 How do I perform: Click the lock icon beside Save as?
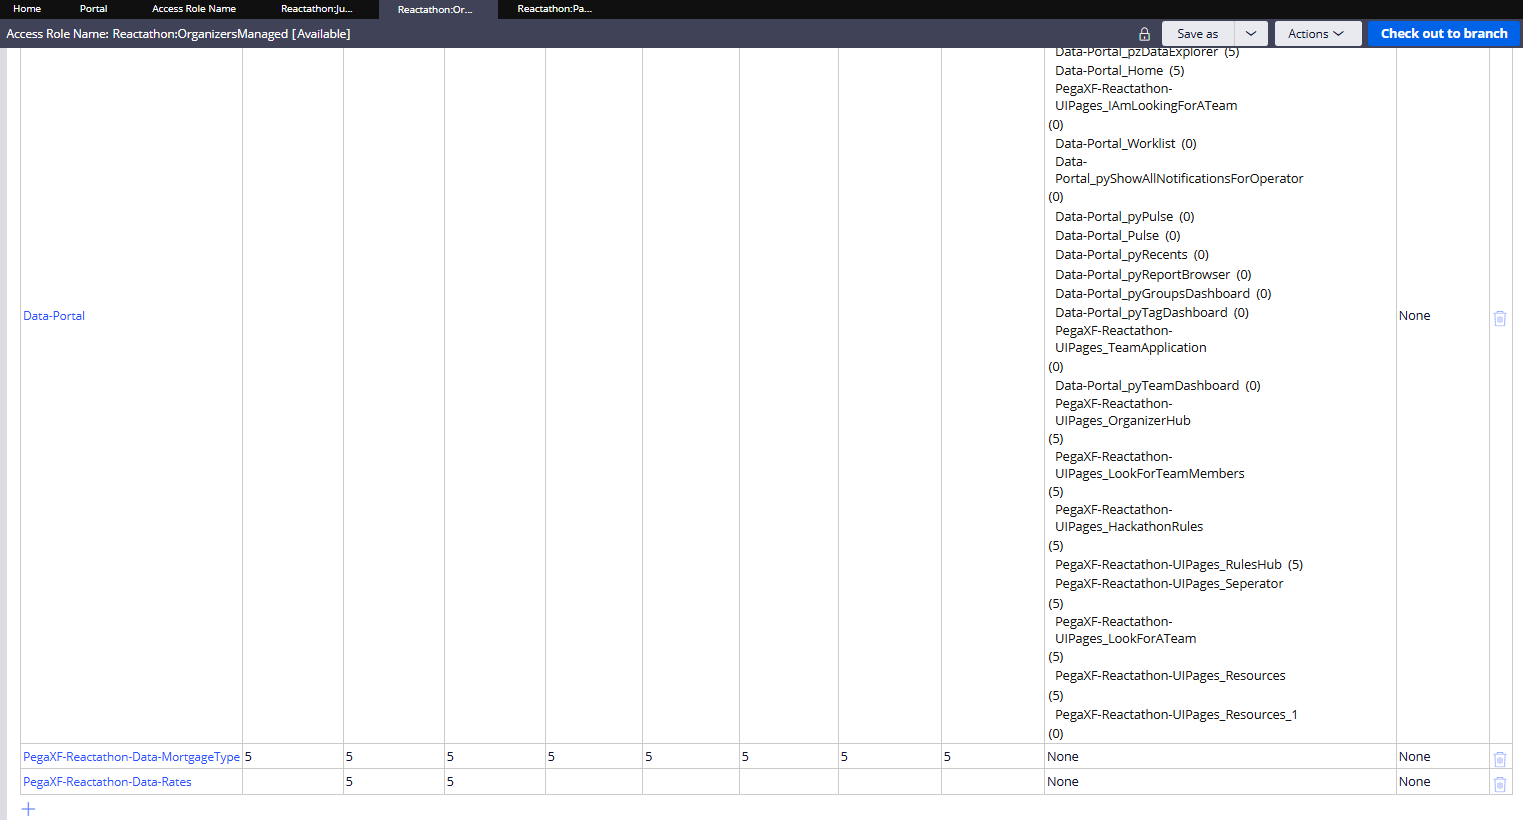1144,34
